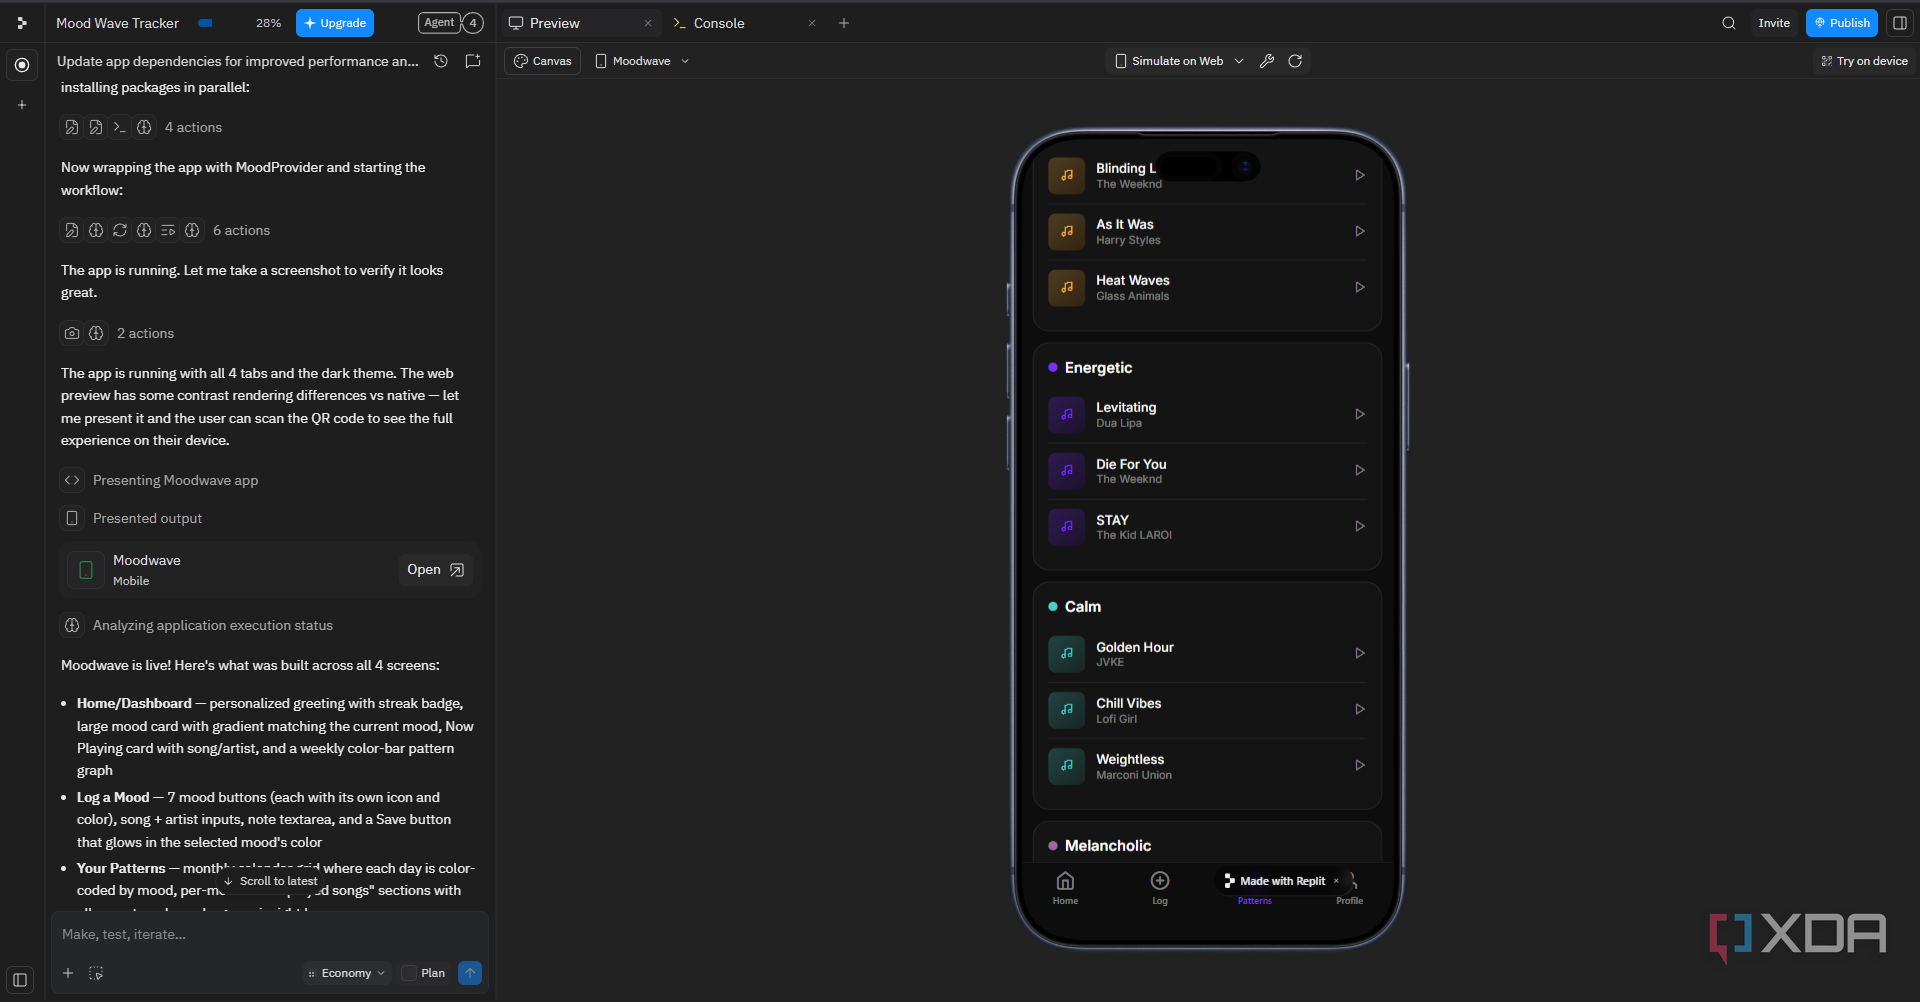Viewport: 1920px width, 1002px height.
Task: Add a new tab with plus icon
Action: click(844, 23)
